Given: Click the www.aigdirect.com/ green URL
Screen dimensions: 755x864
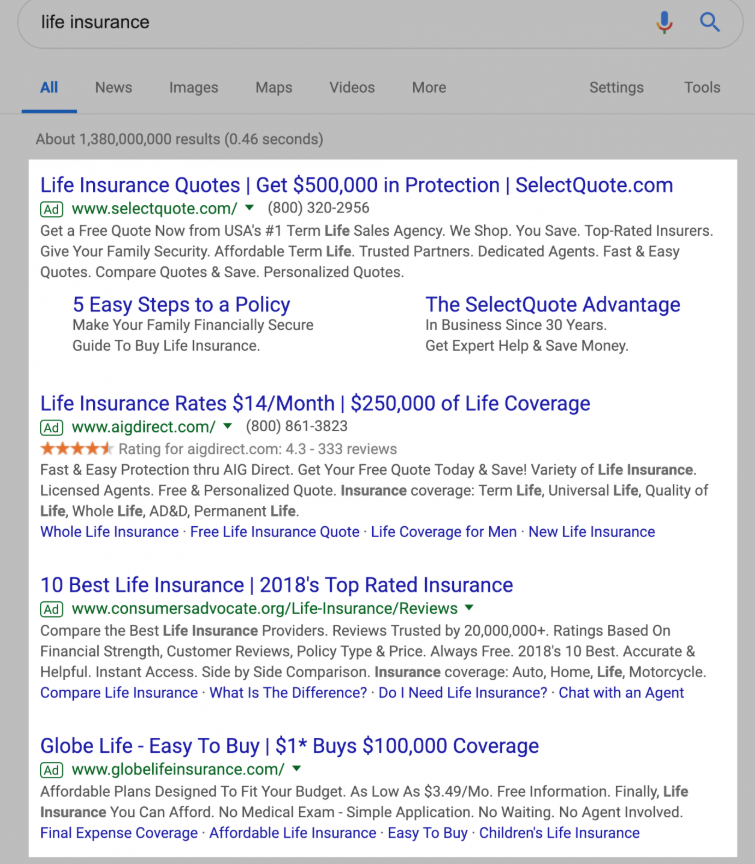Looking at the screenshot, I should click(x=143, y=427).
